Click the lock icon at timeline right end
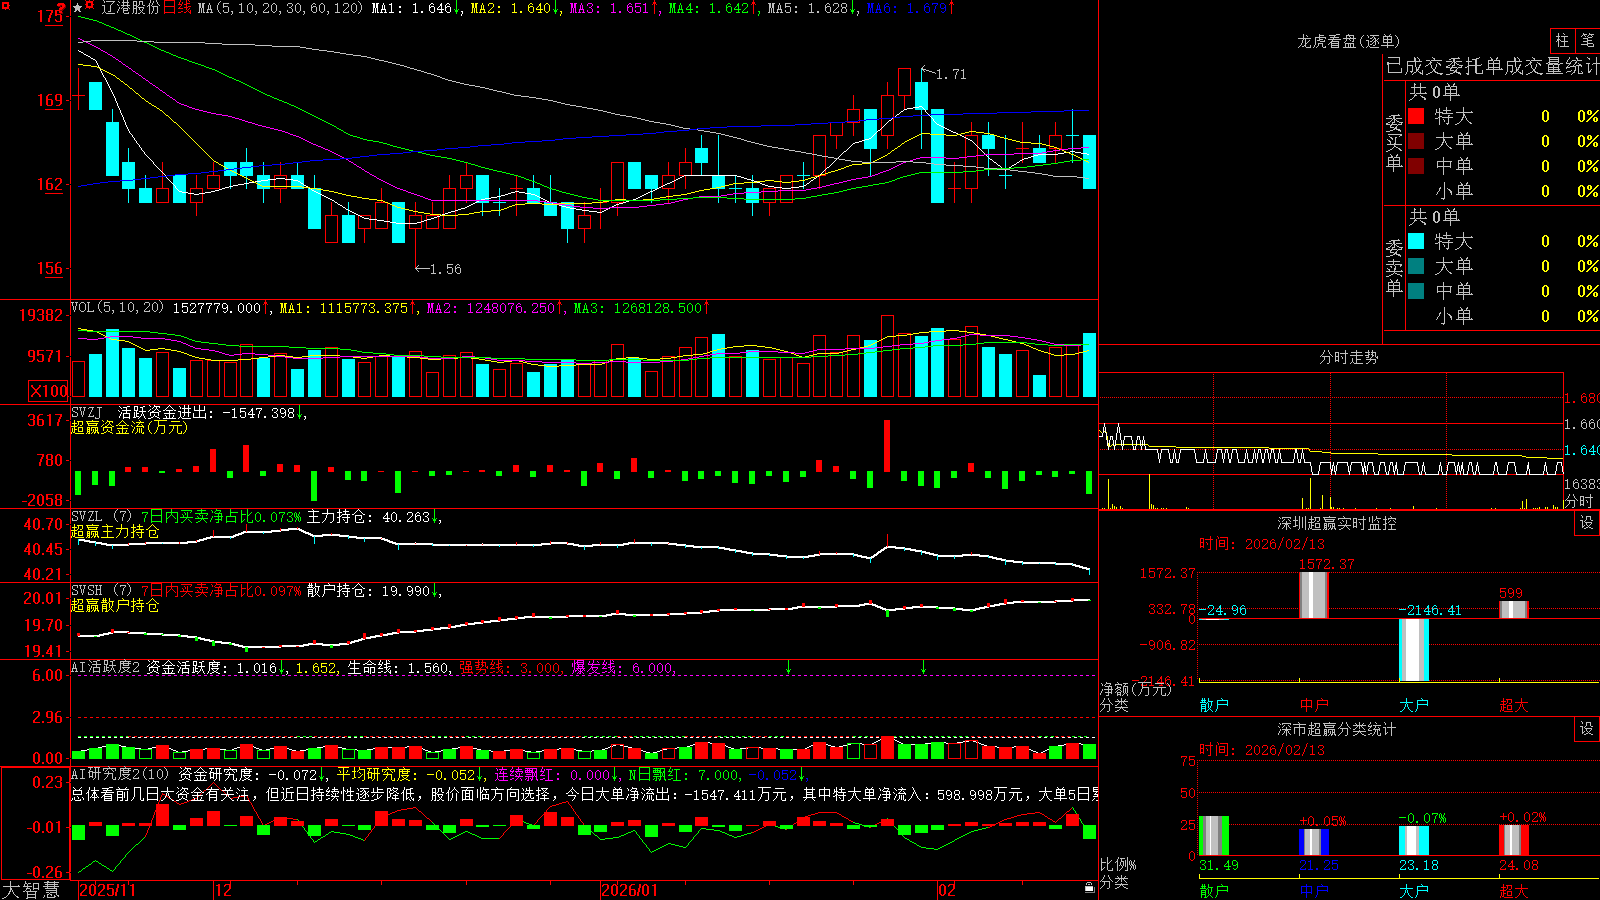This screenshot has width=1600, height=900. (1089, 888)
